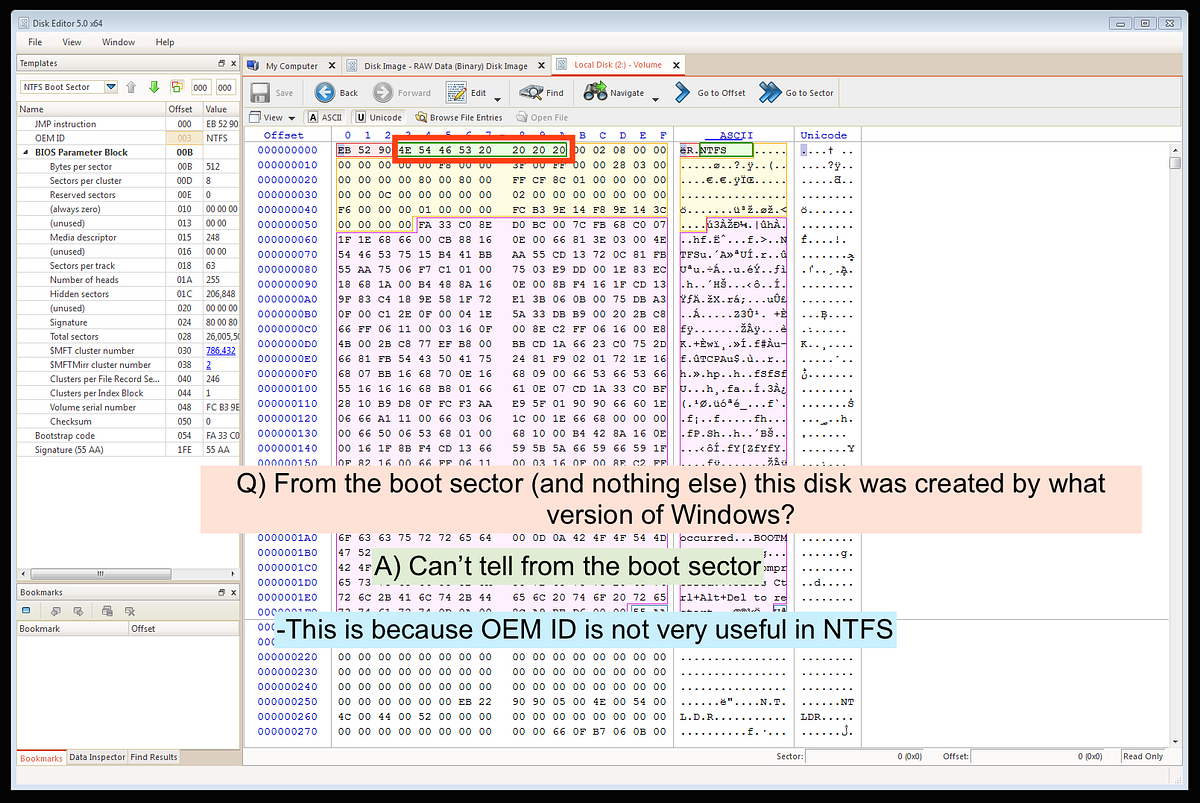The height and width of the screenshot is (803, 1200).
Task: Close the Templates panel
Action: 233,62
